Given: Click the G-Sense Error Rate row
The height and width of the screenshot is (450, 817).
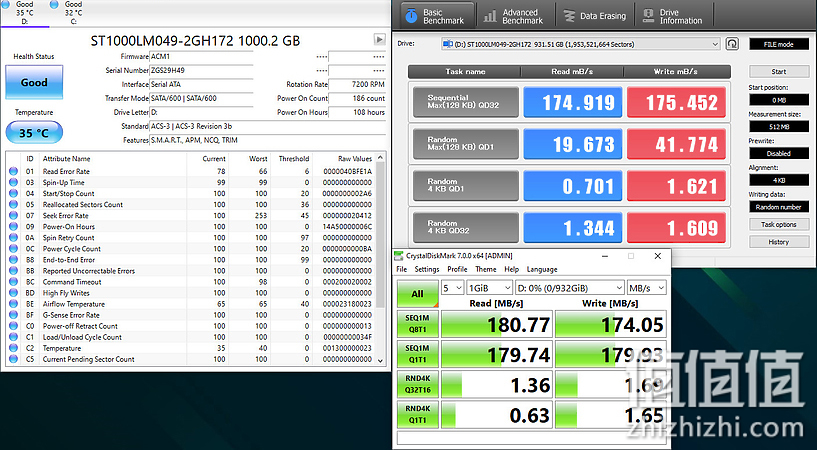Looking at the screenshot, I should [191, 315].
